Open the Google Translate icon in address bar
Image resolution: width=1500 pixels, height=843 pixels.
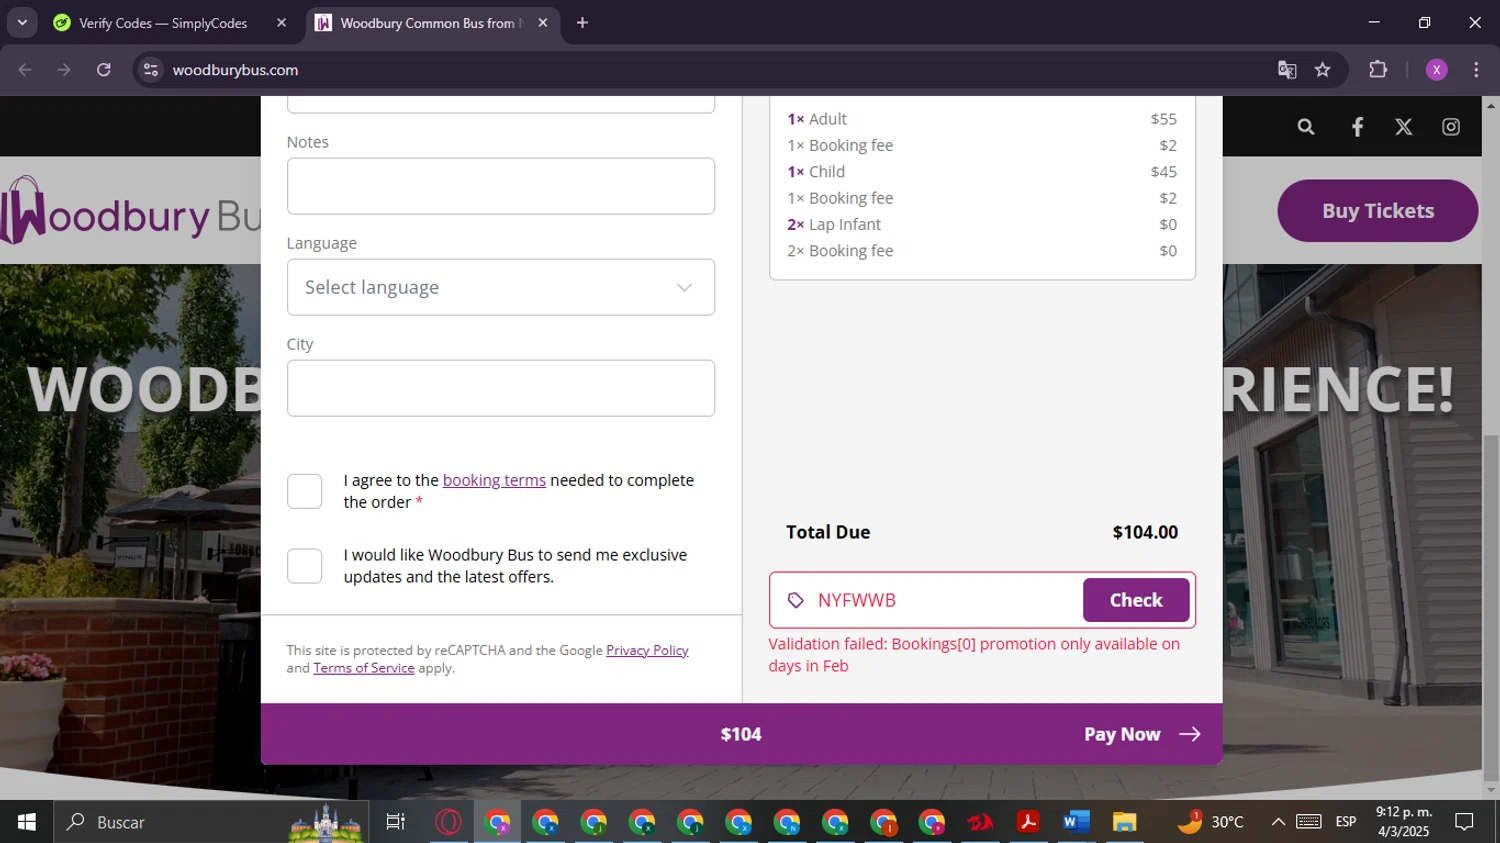(x=1287, y=70)
